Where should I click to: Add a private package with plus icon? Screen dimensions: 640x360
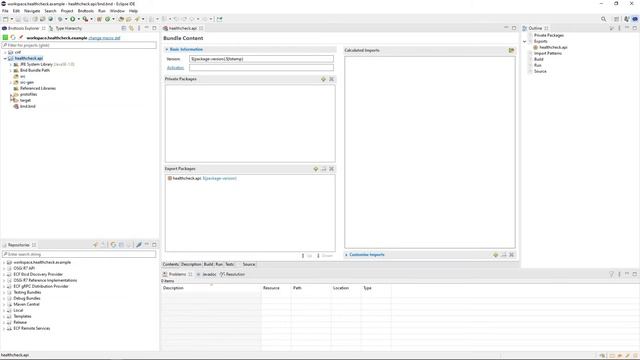323,79
